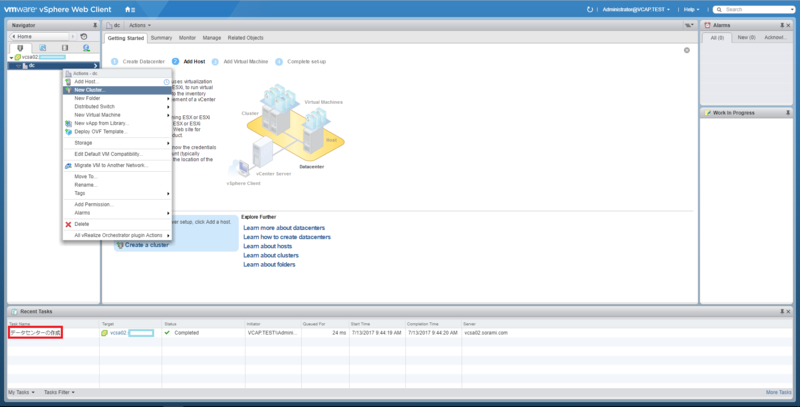The width and height of the screenshot is (800, 407).
Task: Open the navigation history clock icon
Action: coord(84,36)
